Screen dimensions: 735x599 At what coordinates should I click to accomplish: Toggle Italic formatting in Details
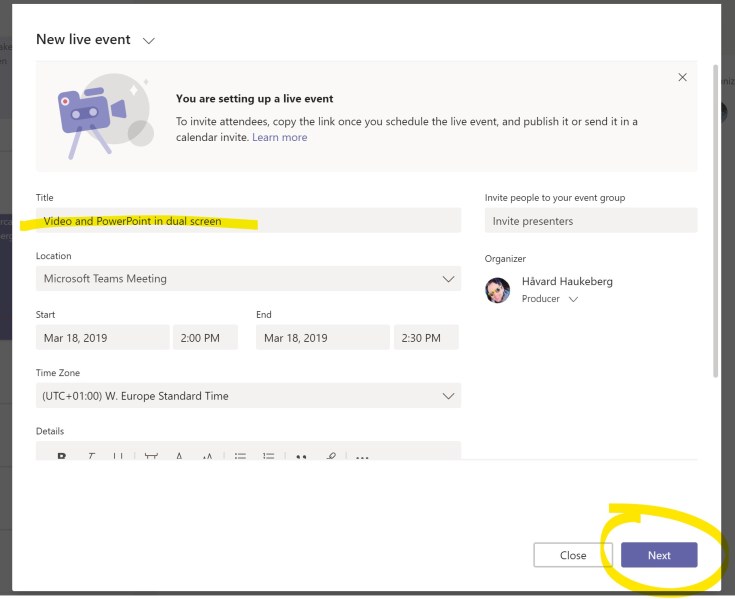coord(90,457)
